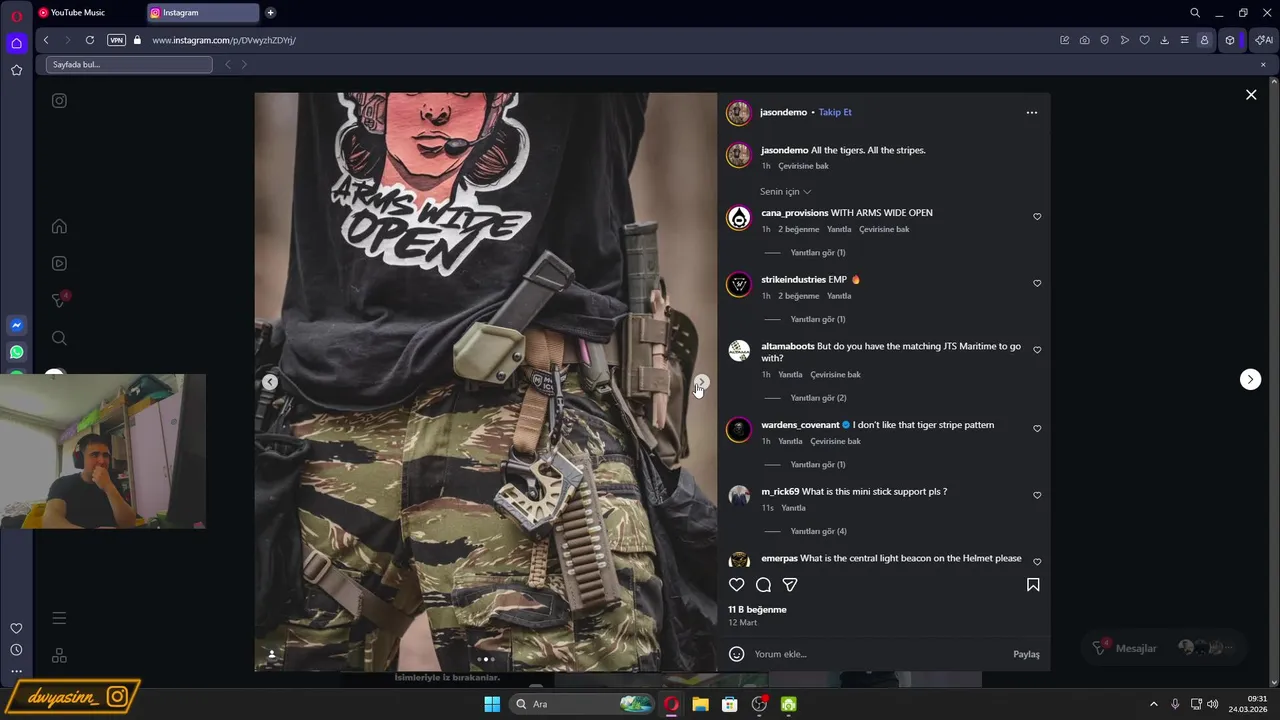Go back in browser history
Screen dimensions: 1280x720
46,40
